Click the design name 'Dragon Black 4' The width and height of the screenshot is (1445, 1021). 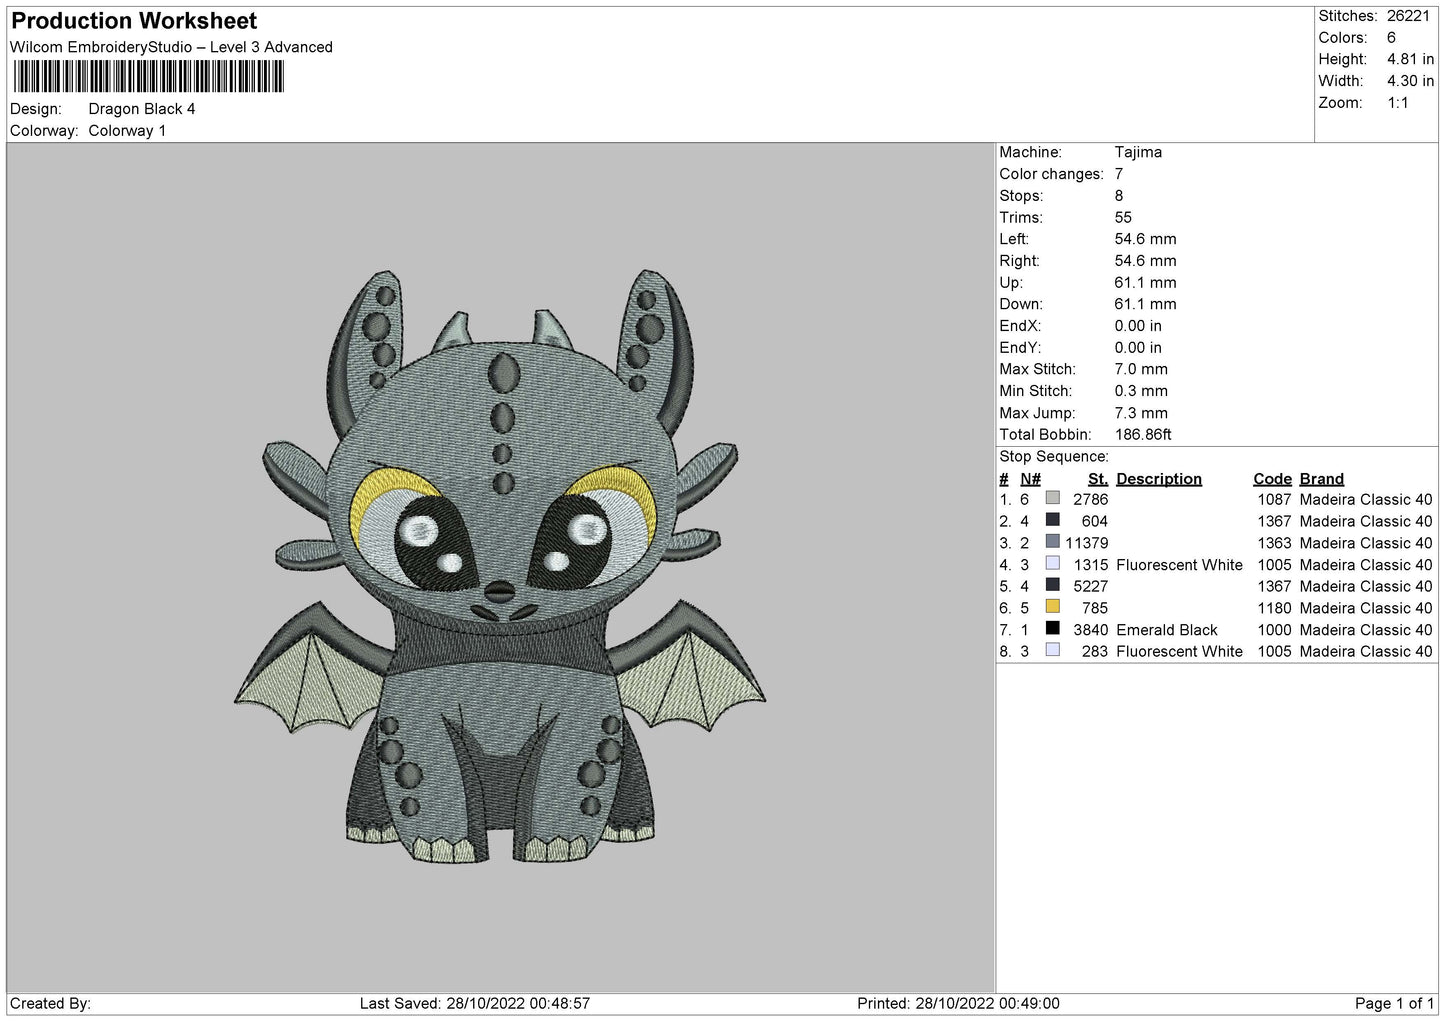point(142,109)
